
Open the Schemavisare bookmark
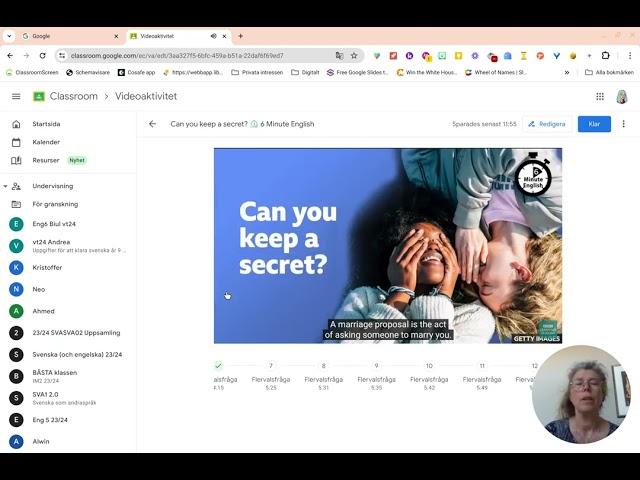88,72
